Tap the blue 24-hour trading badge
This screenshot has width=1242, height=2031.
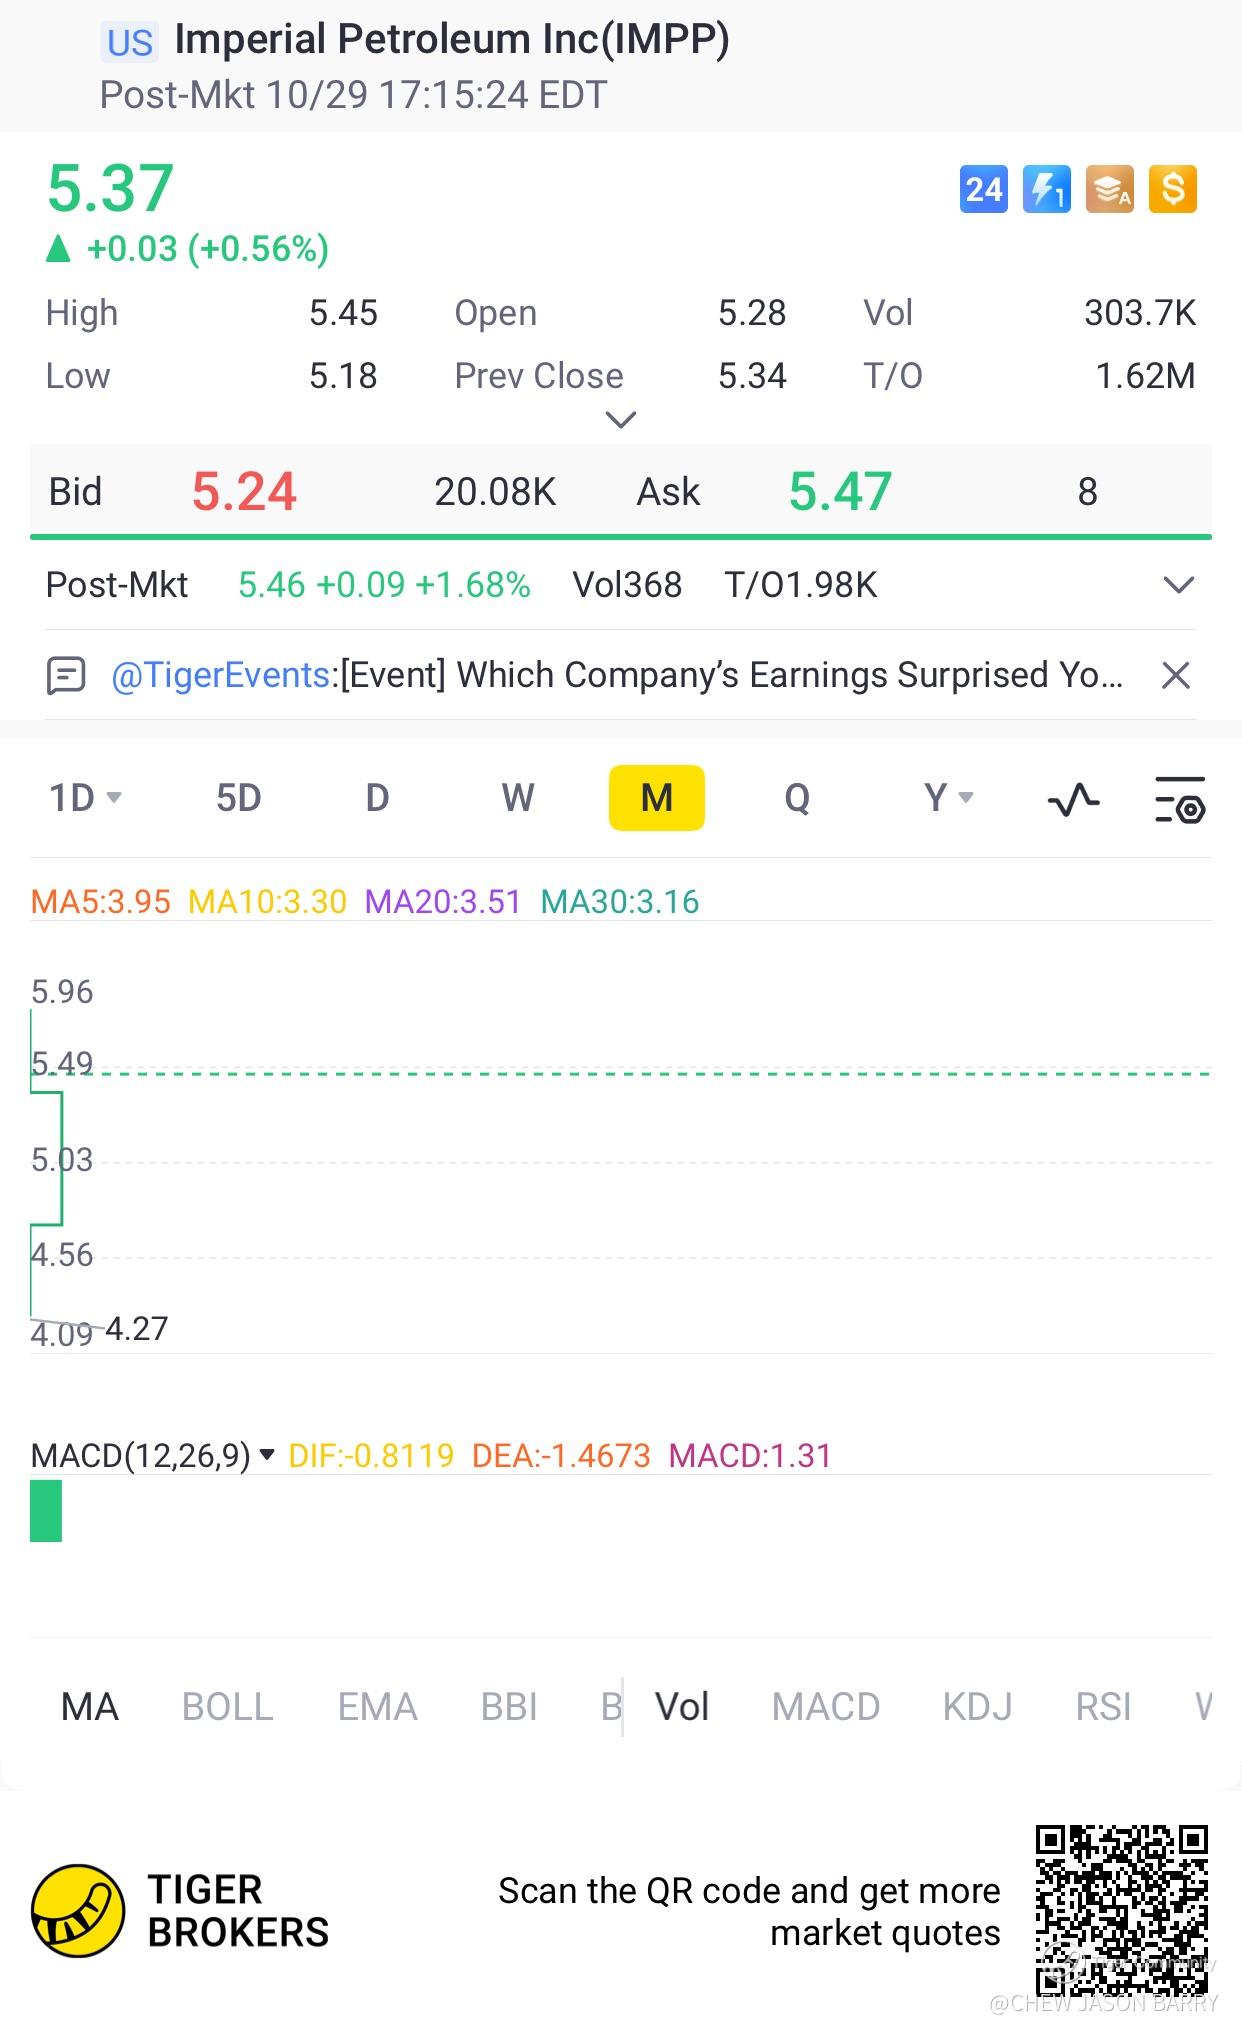983,189
